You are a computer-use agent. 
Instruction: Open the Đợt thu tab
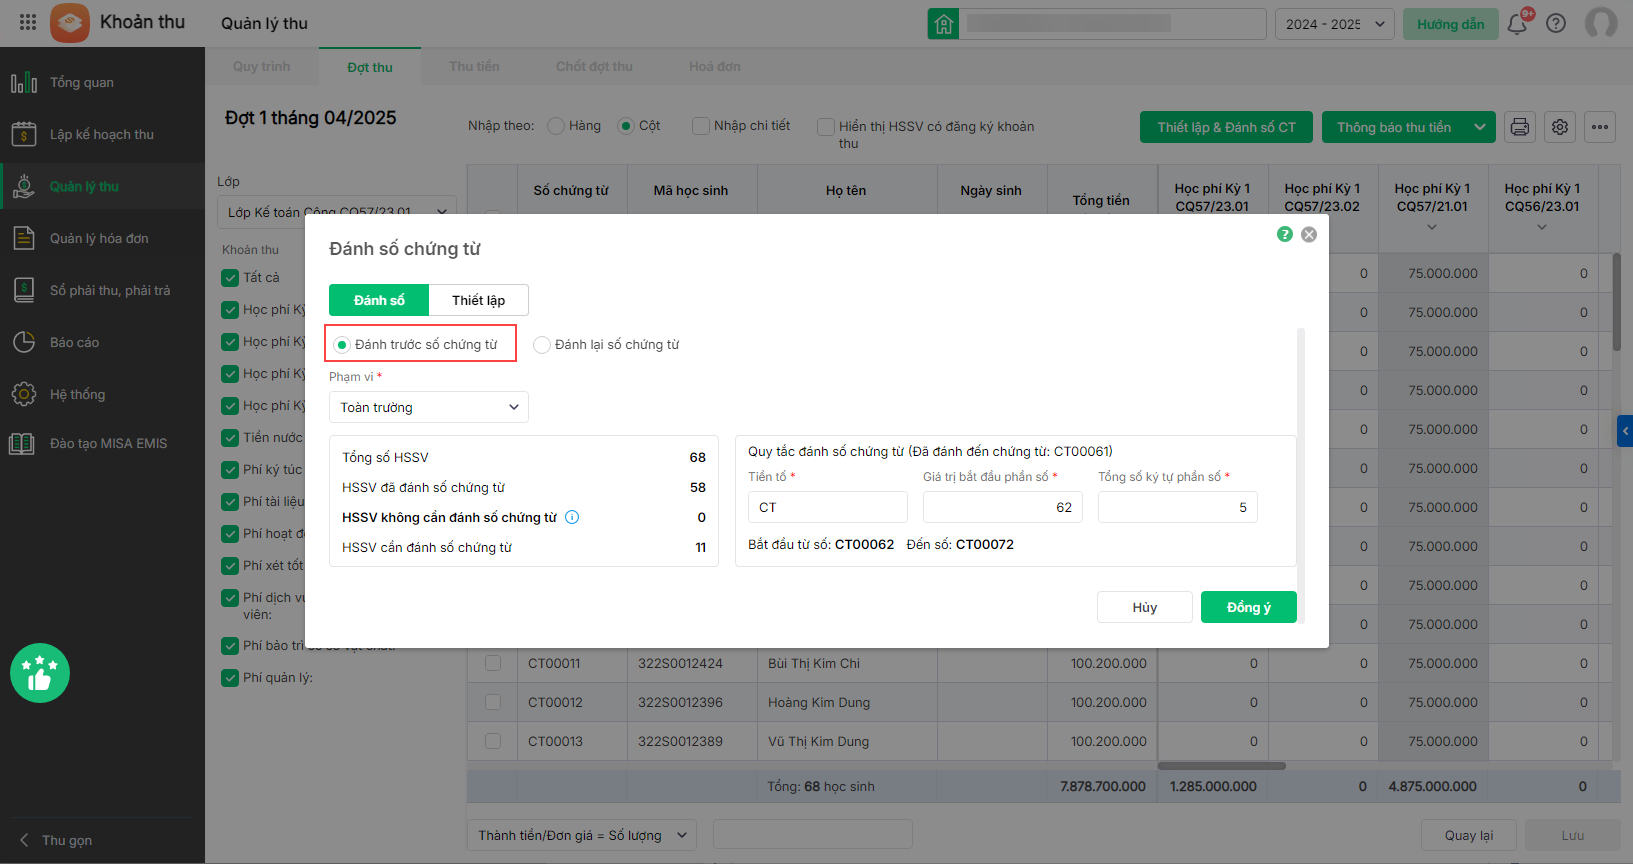[x=370, y=67]
